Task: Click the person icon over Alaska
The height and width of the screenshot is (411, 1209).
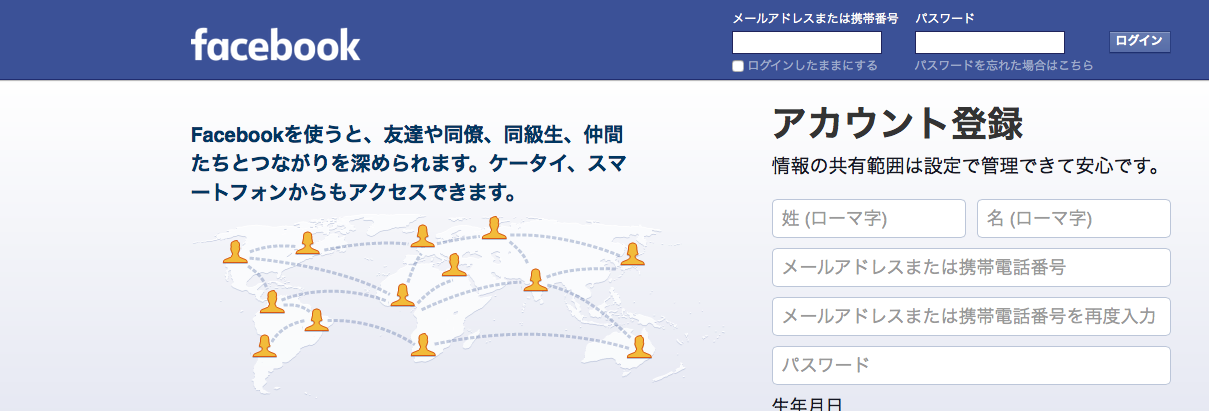Action: (235, 251)
